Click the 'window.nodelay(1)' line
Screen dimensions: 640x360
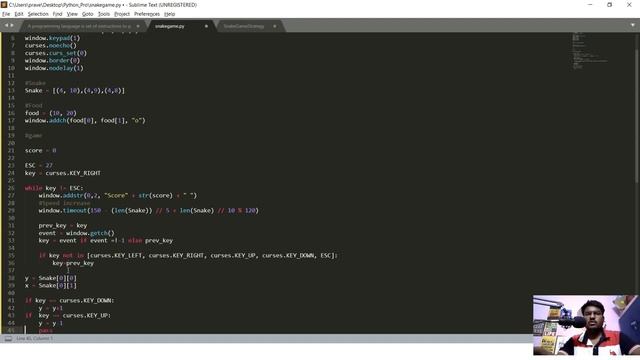pyautogui.click(x=54, y=68)
